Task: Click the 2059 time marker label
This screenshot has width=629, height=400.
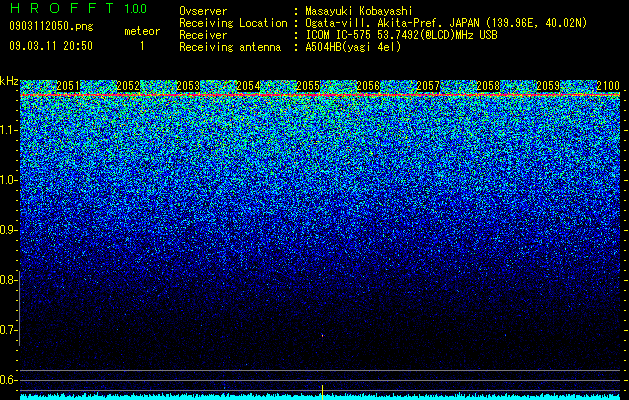Action: click(548, 85)
